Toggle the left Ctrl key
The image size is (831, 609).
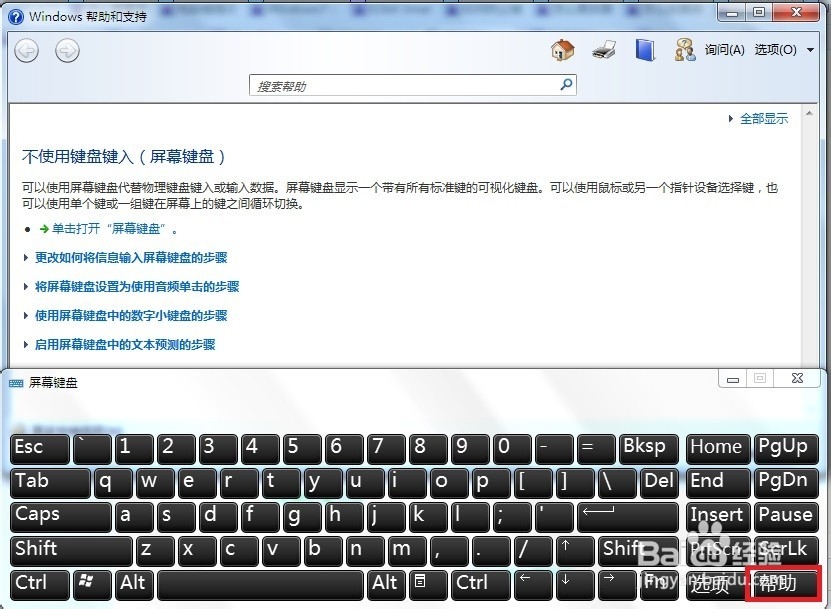(x=40, y=585)
